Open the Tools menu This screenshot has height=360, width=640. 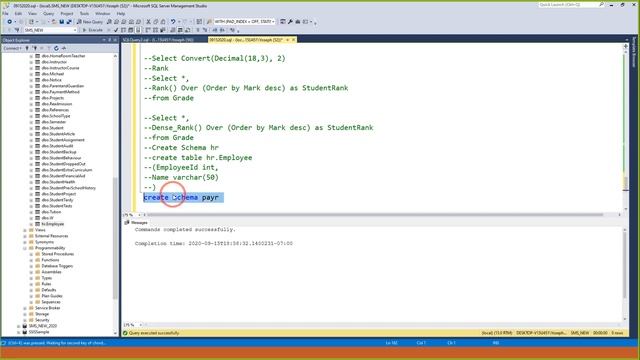[x=84, y=13]
